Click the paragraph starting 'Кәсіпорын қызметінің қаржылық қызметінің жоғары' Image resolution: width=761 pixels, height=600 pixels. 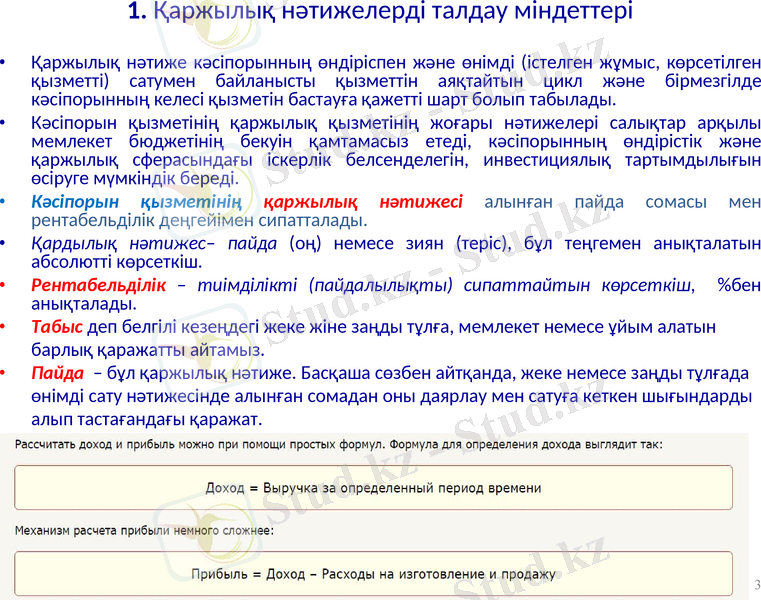tap(396, 151)
